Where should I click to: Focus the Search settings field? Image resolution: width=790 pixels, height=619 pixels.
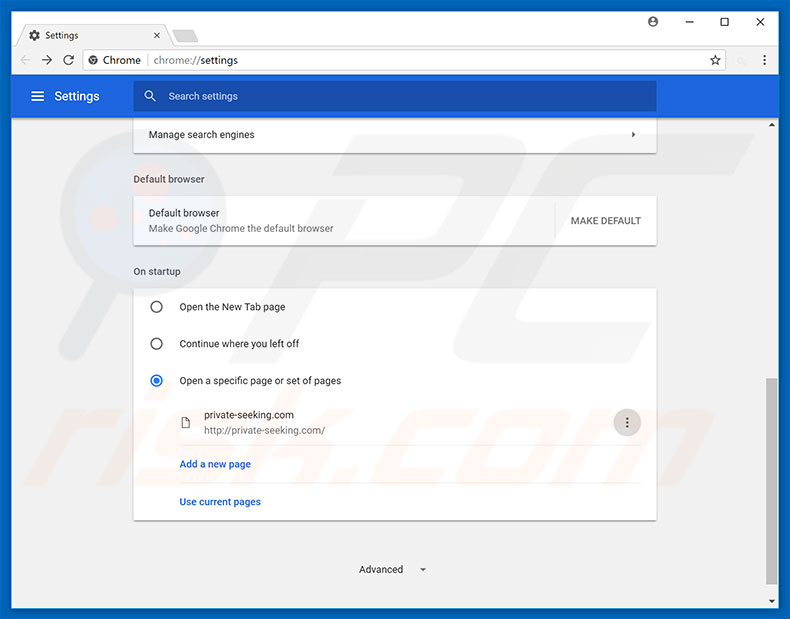coord(394,96)
